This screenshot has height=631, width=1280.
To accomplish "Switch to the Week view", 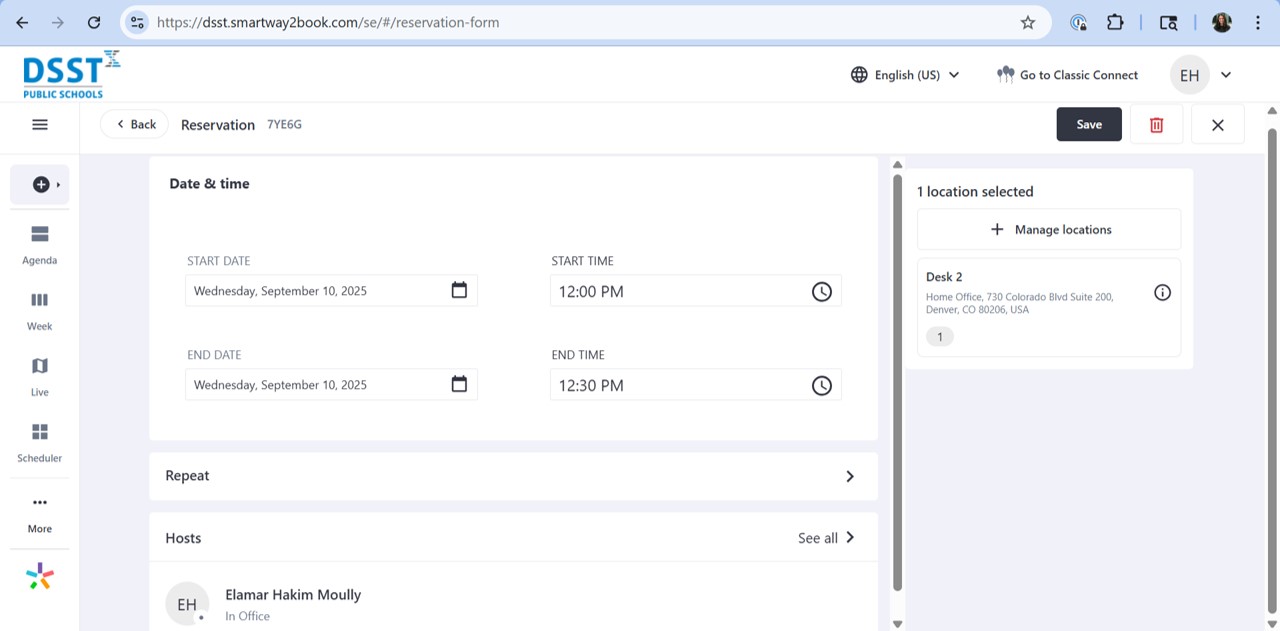I will tap(40, 311).
